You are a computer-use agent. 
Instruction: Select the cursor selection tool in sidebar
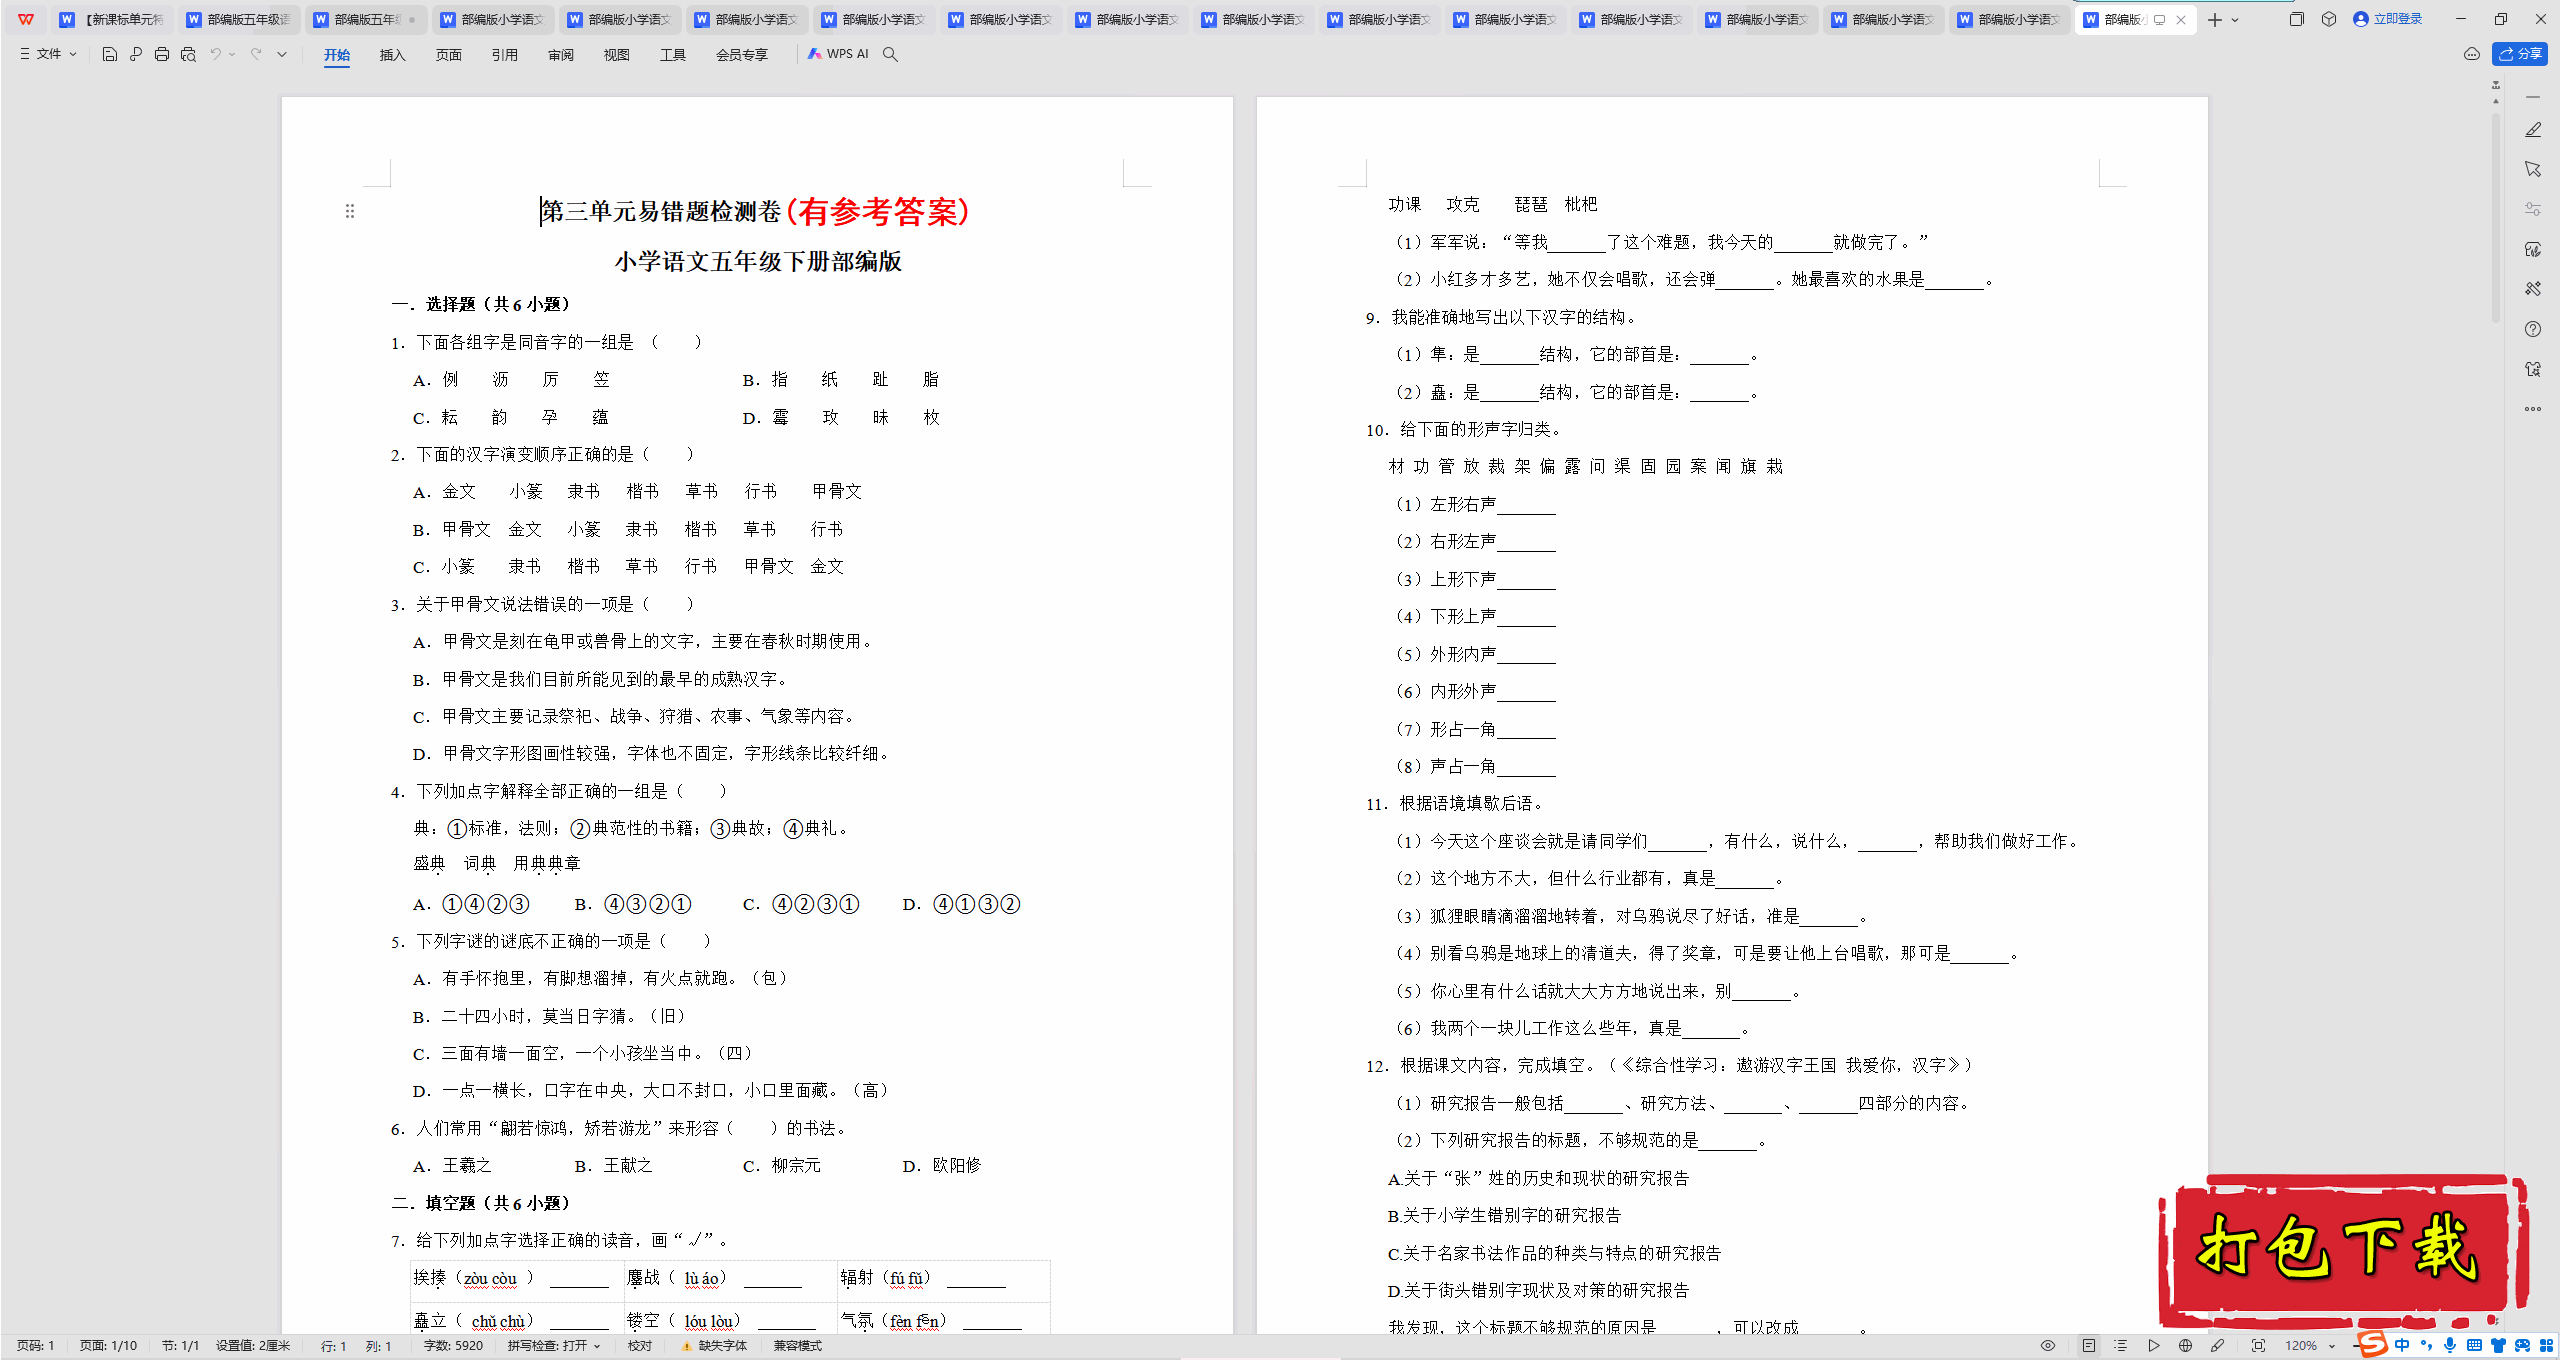[2533, 169]
